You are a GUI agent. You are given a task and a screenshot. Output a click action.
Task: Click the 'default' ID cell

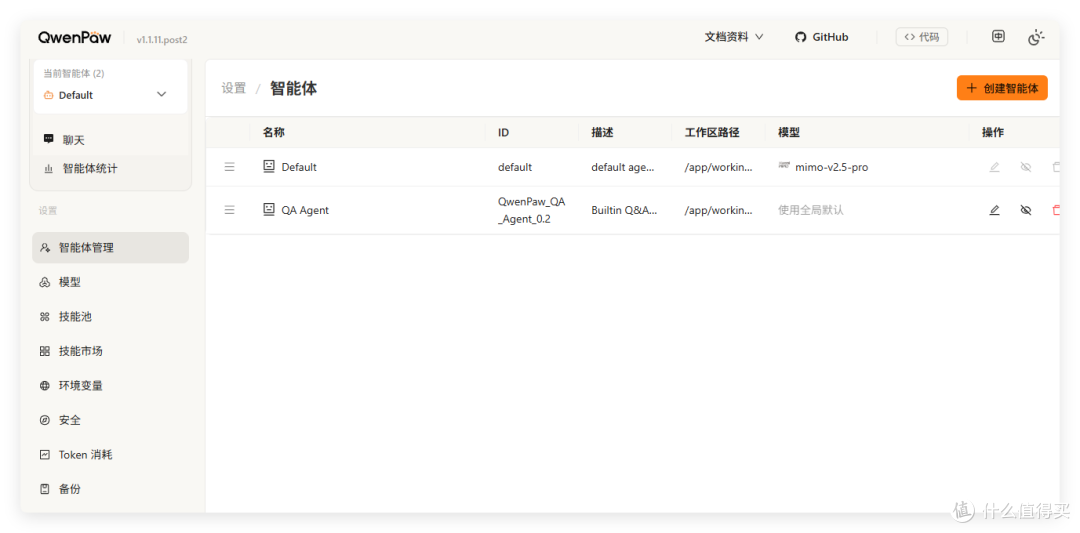(x=515, y=167)
